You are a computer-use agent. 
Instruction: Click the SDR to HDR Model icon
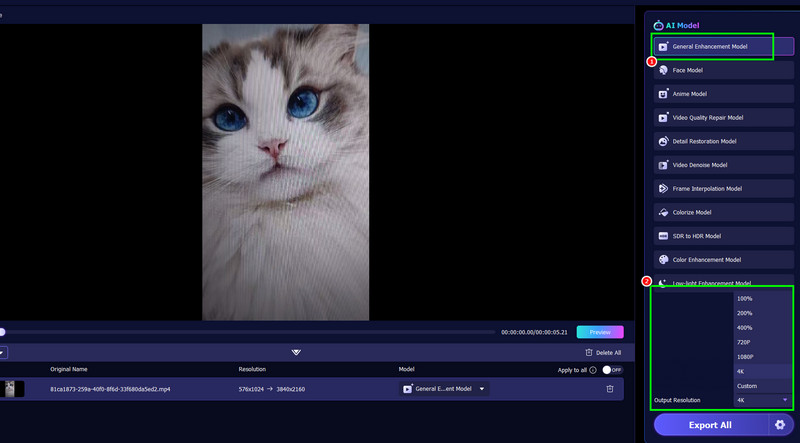(663, 236)
